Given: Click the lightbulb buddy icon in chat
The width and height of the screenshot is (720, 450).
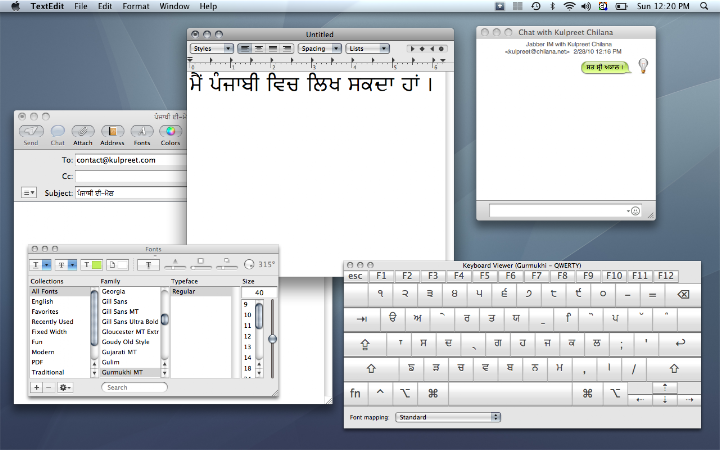Looking at the screenshot, I should 643,66.
